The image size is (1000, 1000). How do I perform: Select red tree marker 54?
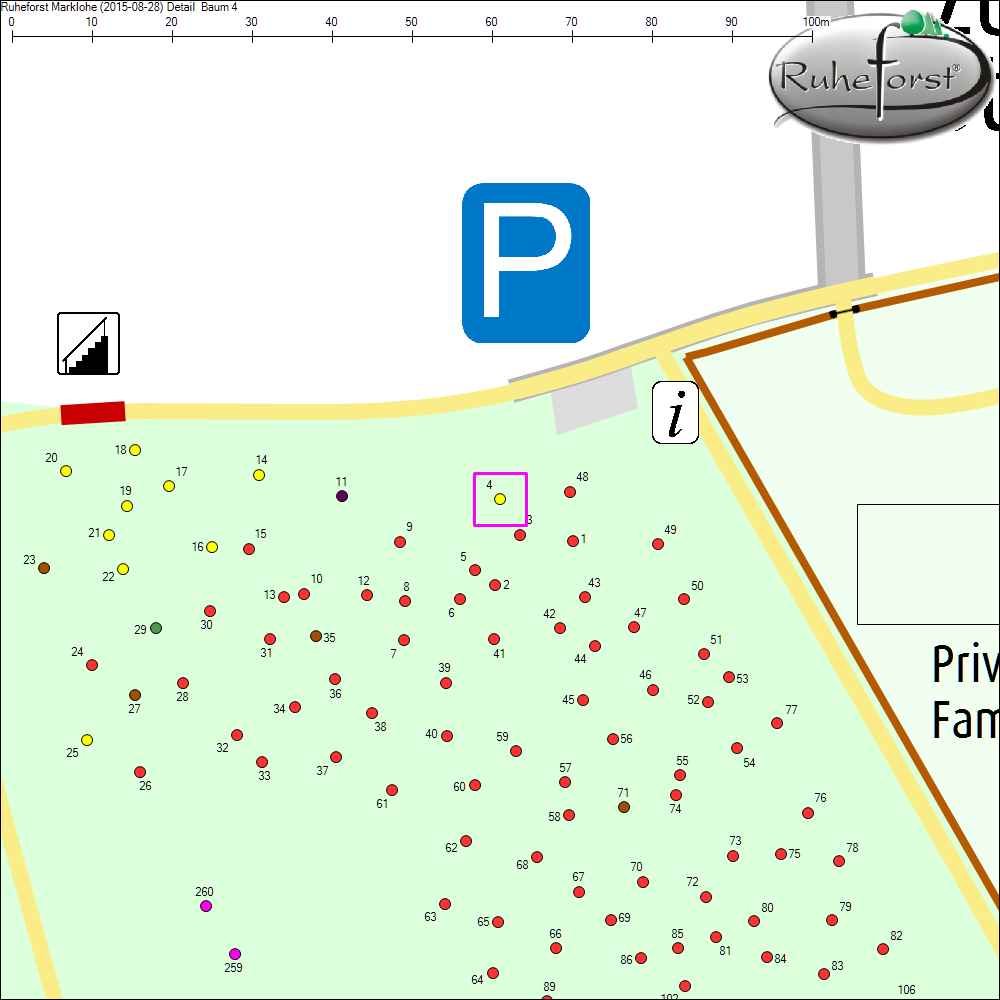(737, 748)
